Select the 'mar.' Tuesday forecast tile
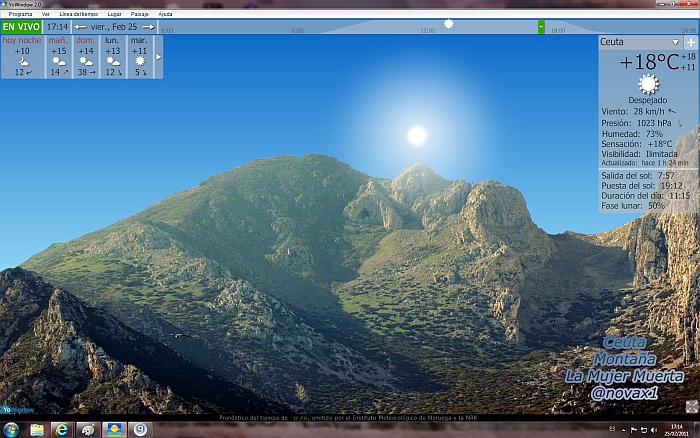This screenshot has width=700, height=438. click(x=139, y=57)
